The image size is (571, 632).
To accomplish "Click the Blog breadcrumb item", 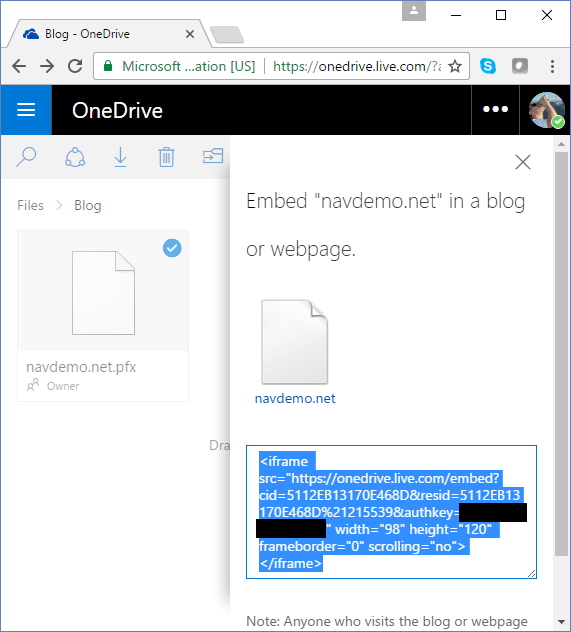I will (87, 206).
